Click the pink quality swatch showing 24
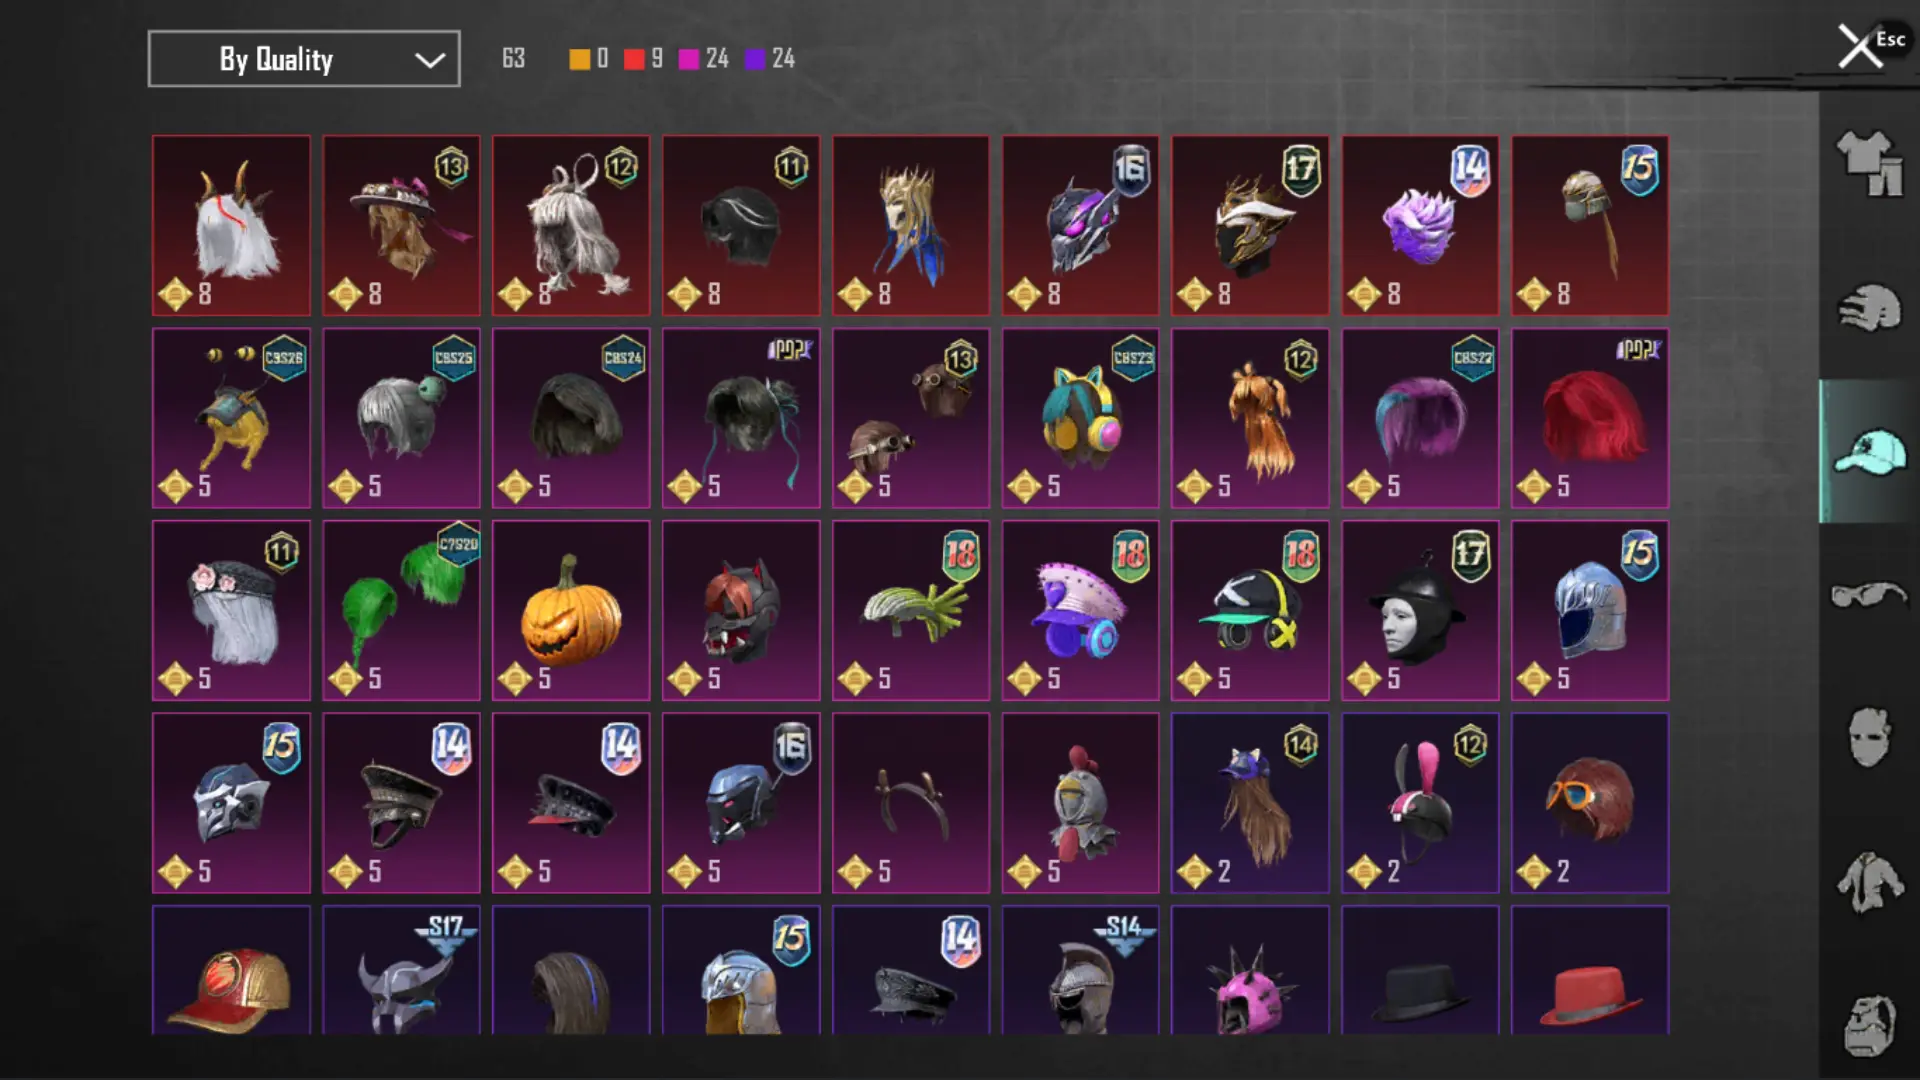 pos(689,59)
